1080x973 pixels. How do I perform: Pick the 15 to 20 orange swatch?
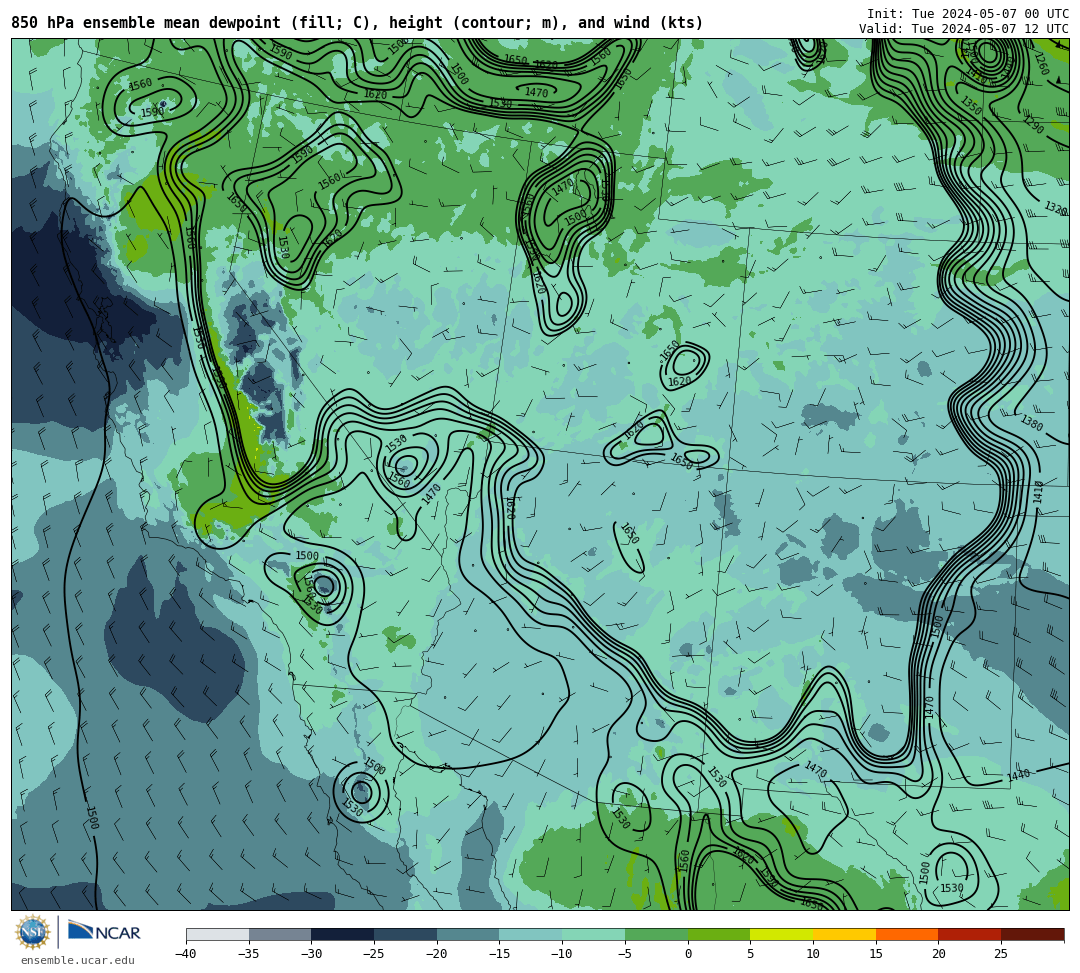pos(907,934)
